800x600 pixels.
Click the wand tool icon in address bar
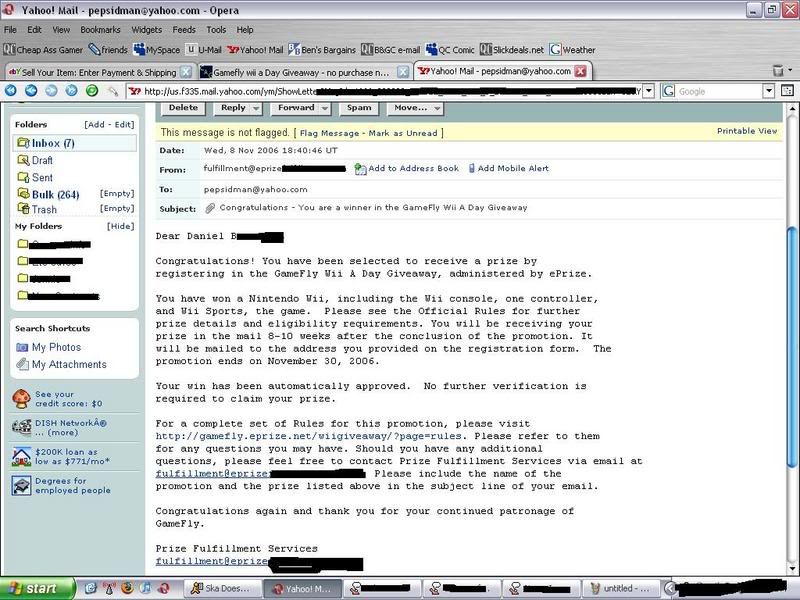pyautogui.click(x=113, y=91)
